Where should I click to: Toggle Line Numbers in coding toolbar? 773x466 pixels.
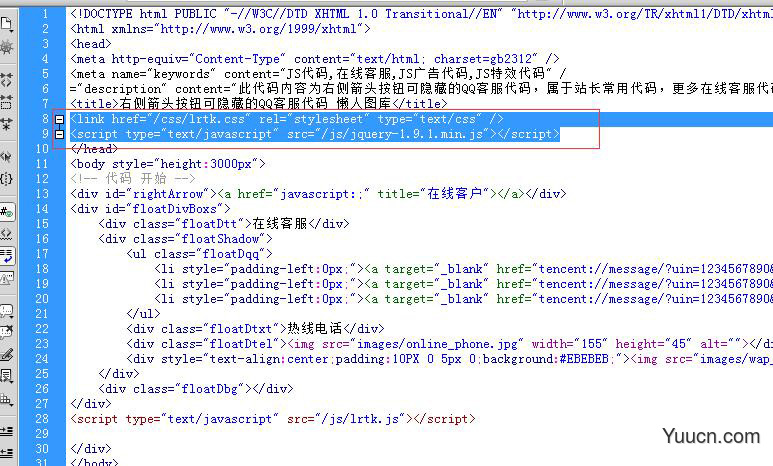coord(6,210)
